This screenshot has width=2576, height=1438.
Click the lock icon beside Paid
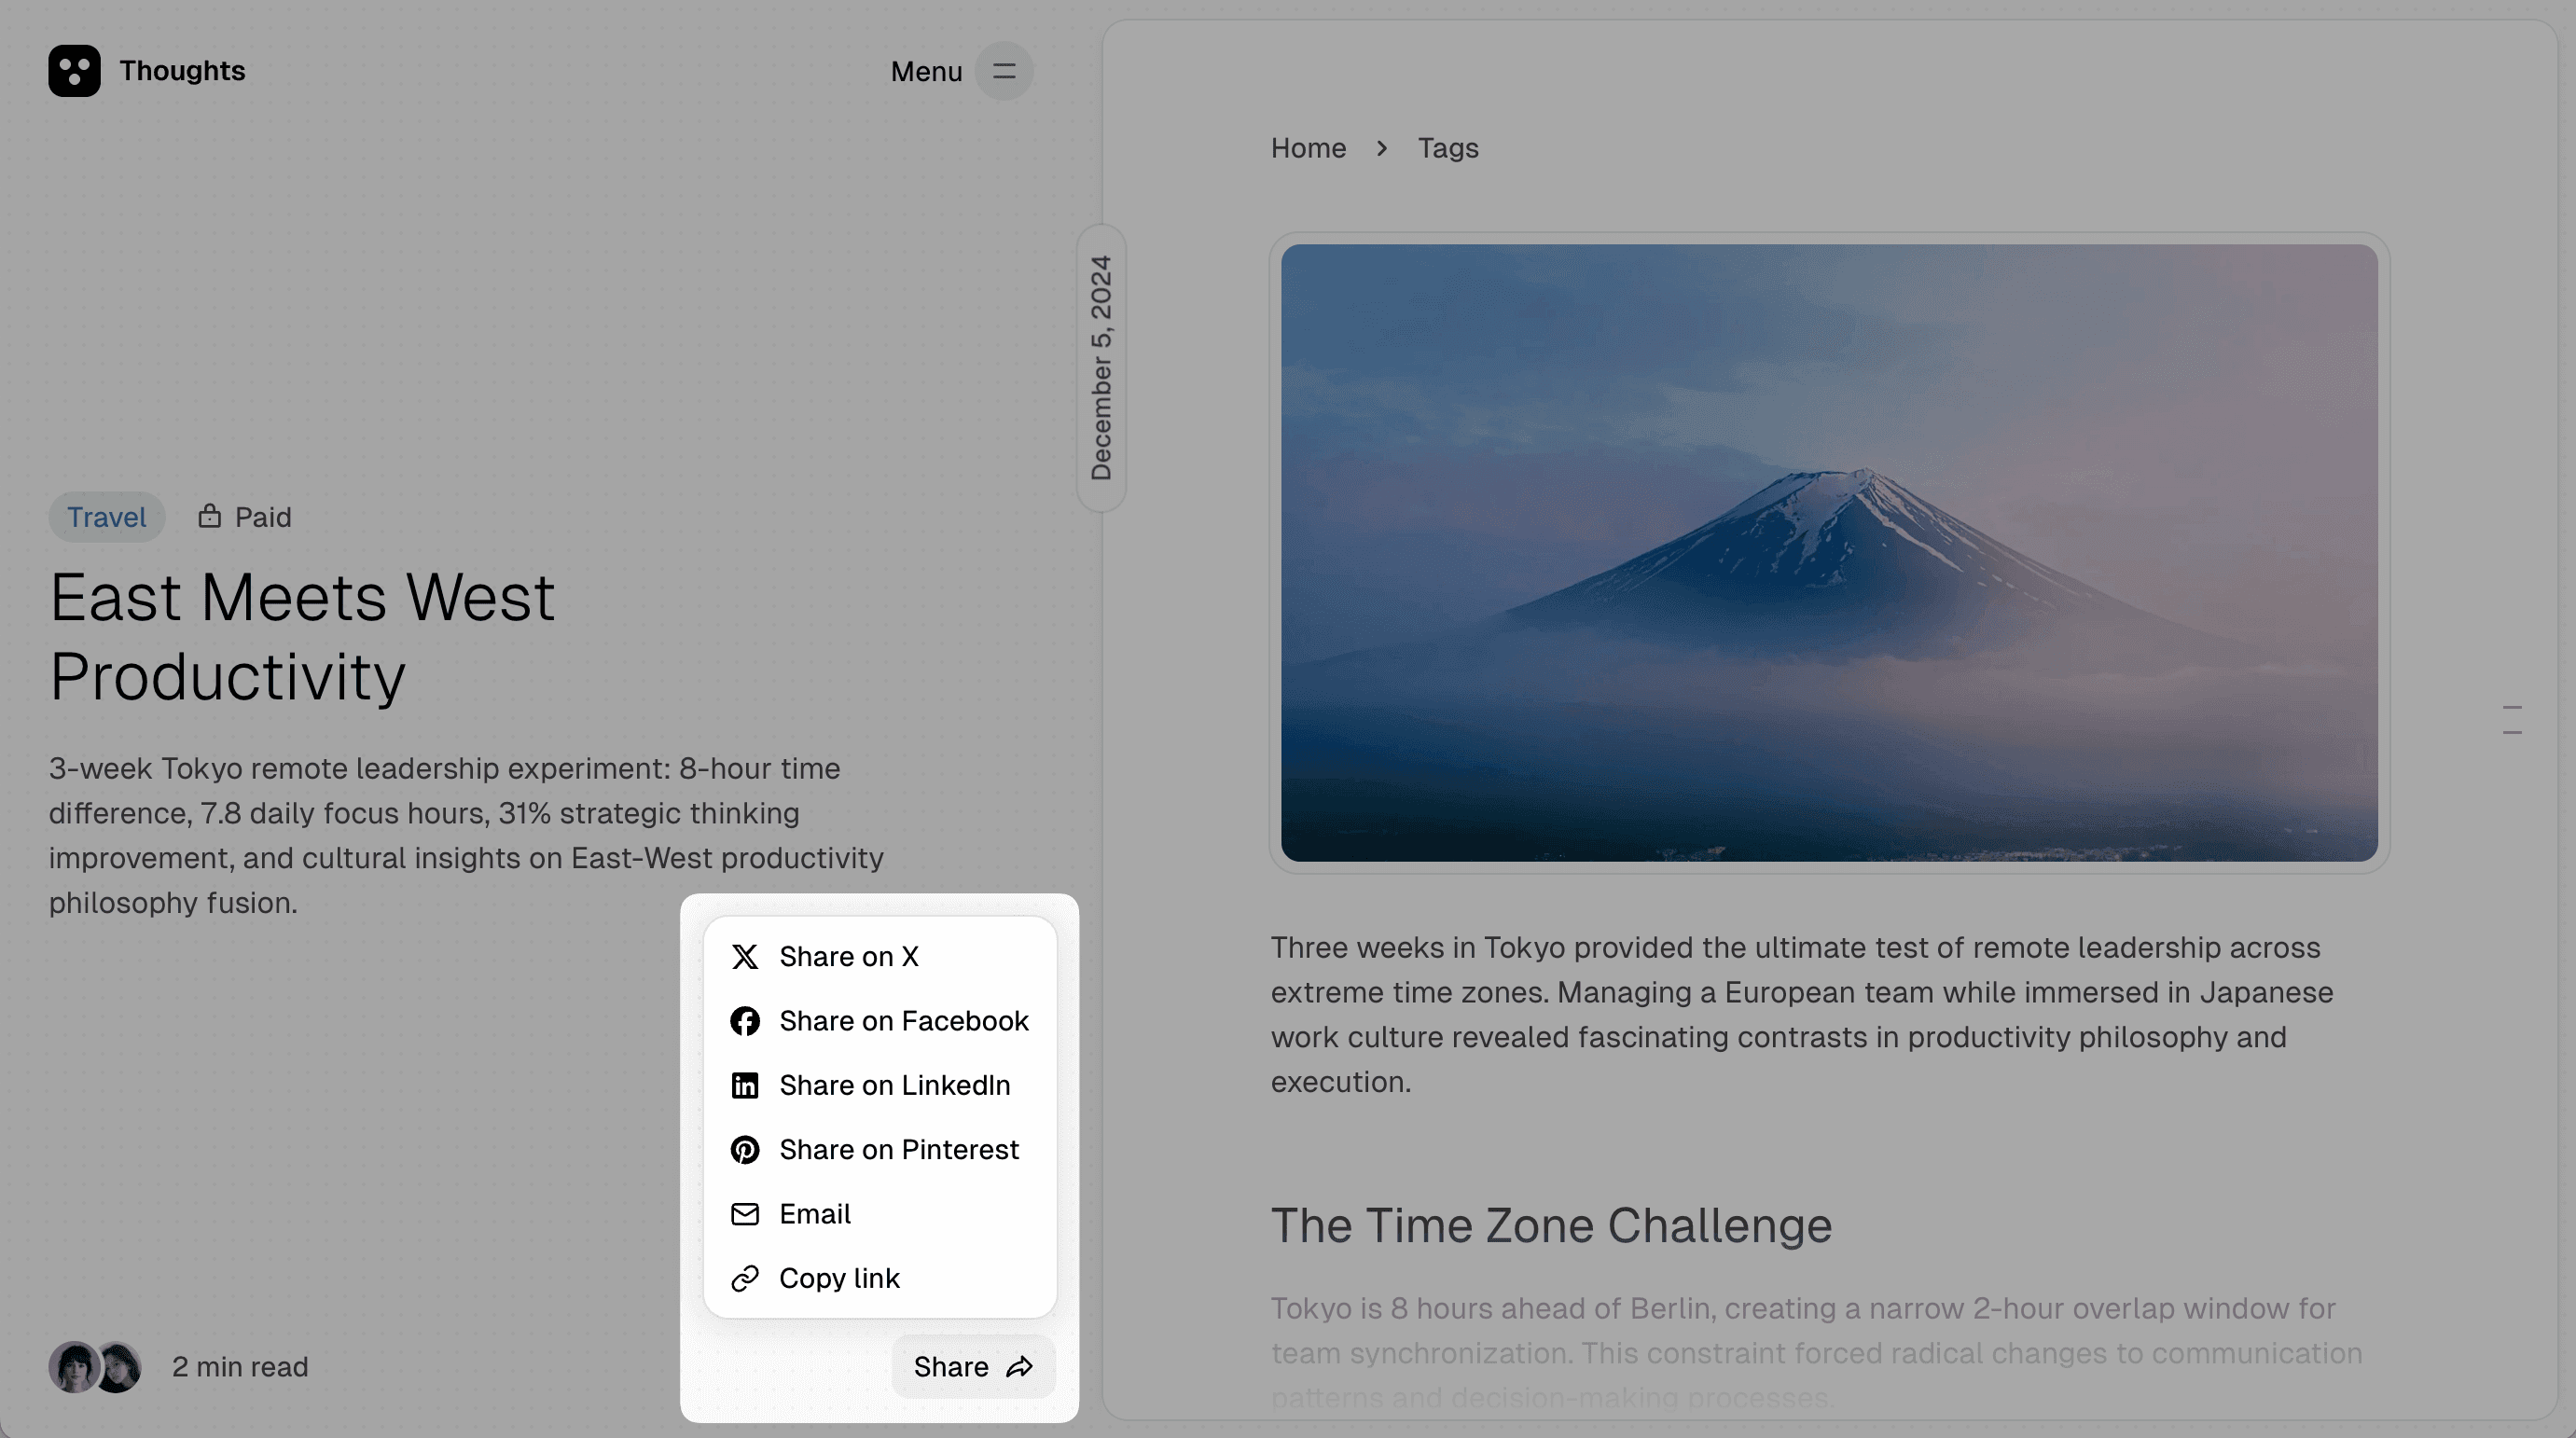pos(210,516)
